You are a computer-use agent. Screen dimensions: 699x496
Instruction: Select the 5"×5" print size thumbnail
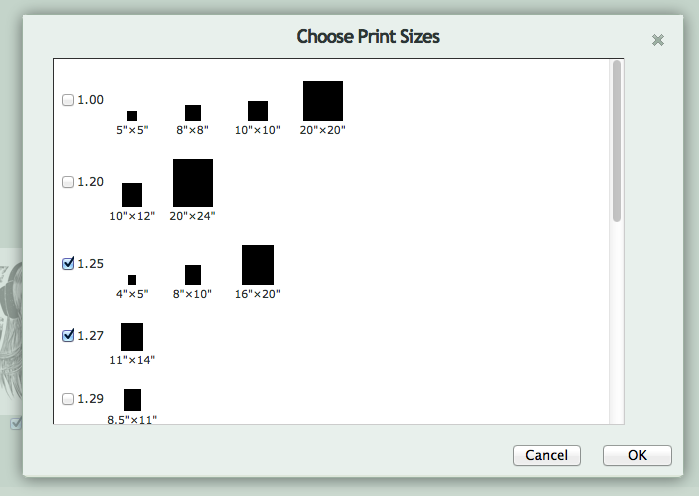pyautogui.click(x=132, y=116)
